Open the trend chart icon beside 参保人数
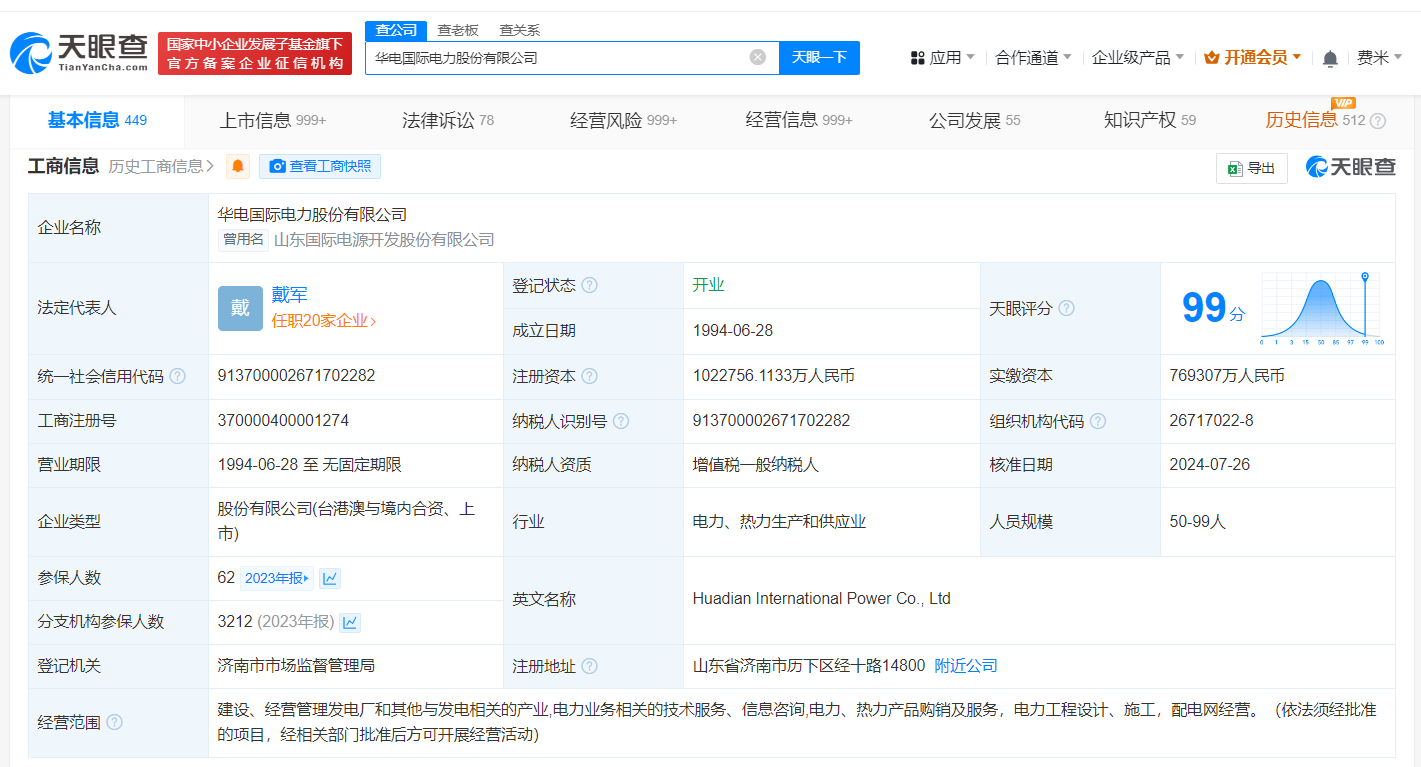Screen dimensions: 1421x767 tap(330, 578)
